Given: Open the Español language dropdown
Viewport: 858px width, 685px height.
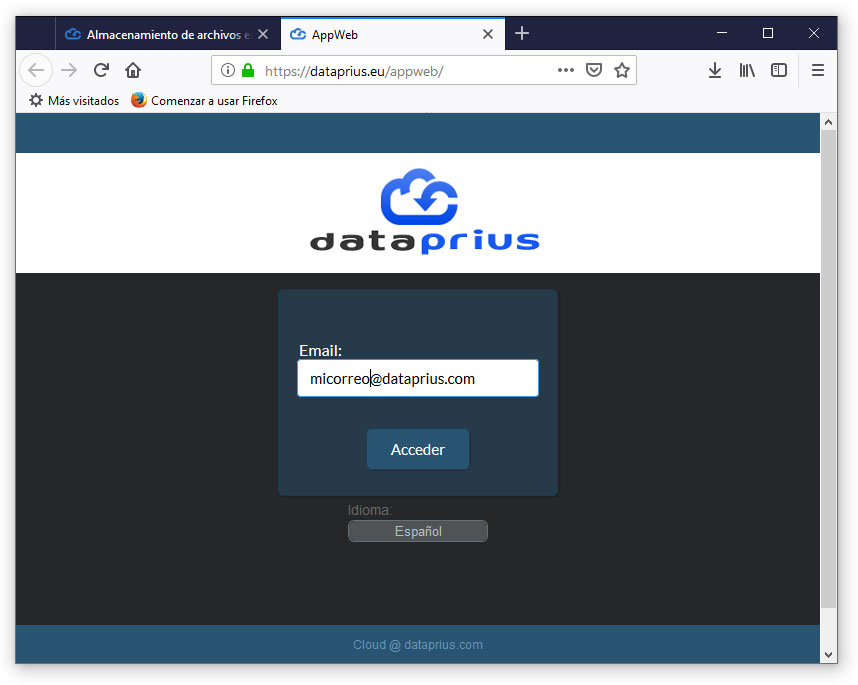Looking at the screenshot, I should pos(418,531).
